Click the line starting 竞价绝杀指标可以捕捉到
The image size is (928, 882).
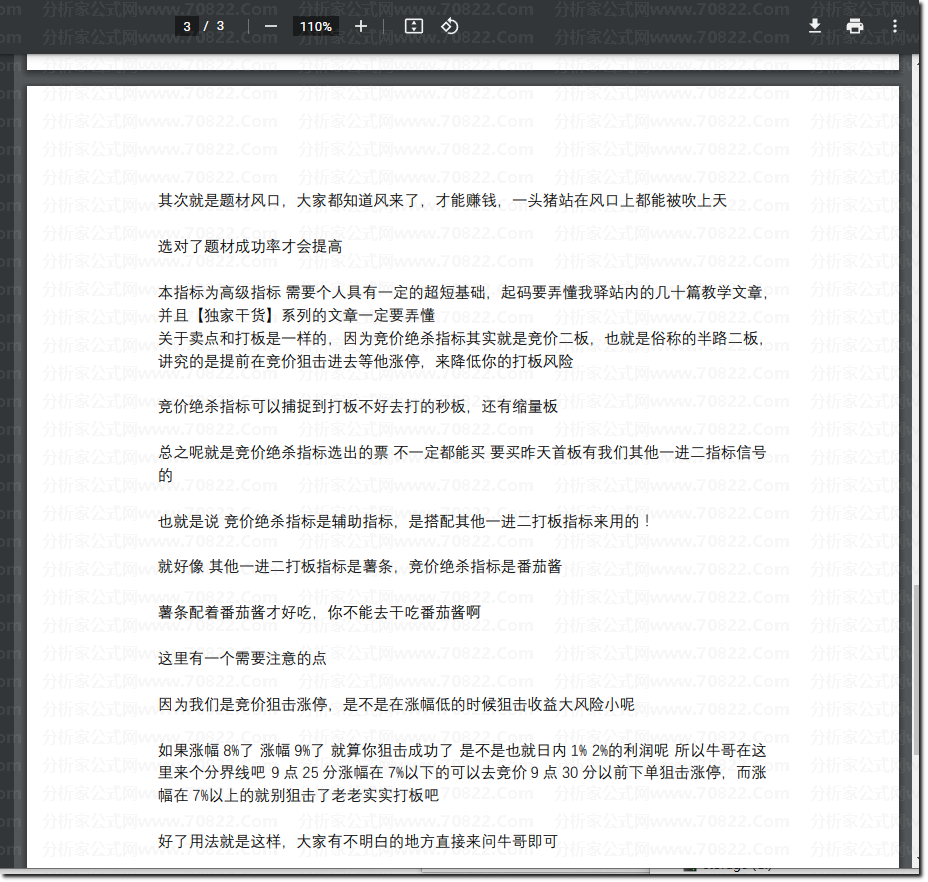click(x=358, y=407)
